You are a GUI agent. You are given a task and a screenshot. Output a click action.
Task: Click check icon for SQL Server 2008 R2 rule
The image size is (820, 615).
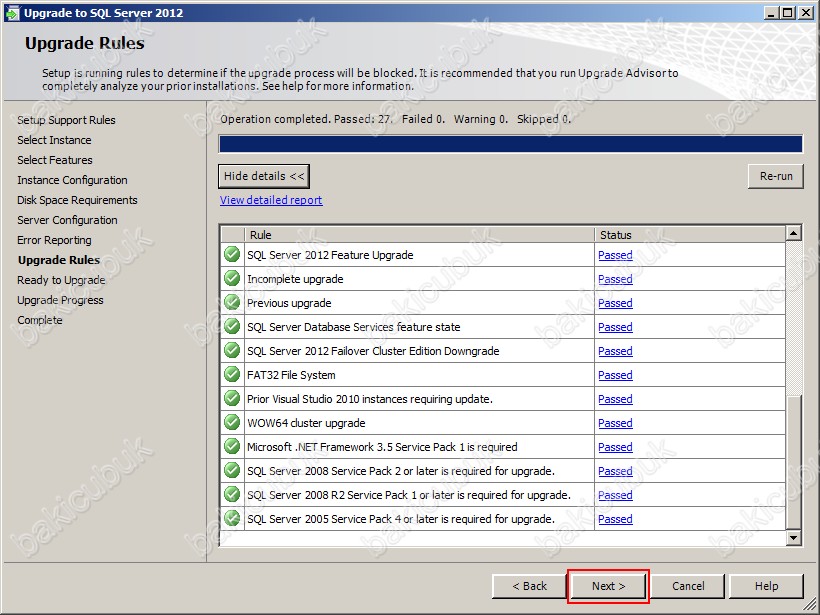[232, 495]
